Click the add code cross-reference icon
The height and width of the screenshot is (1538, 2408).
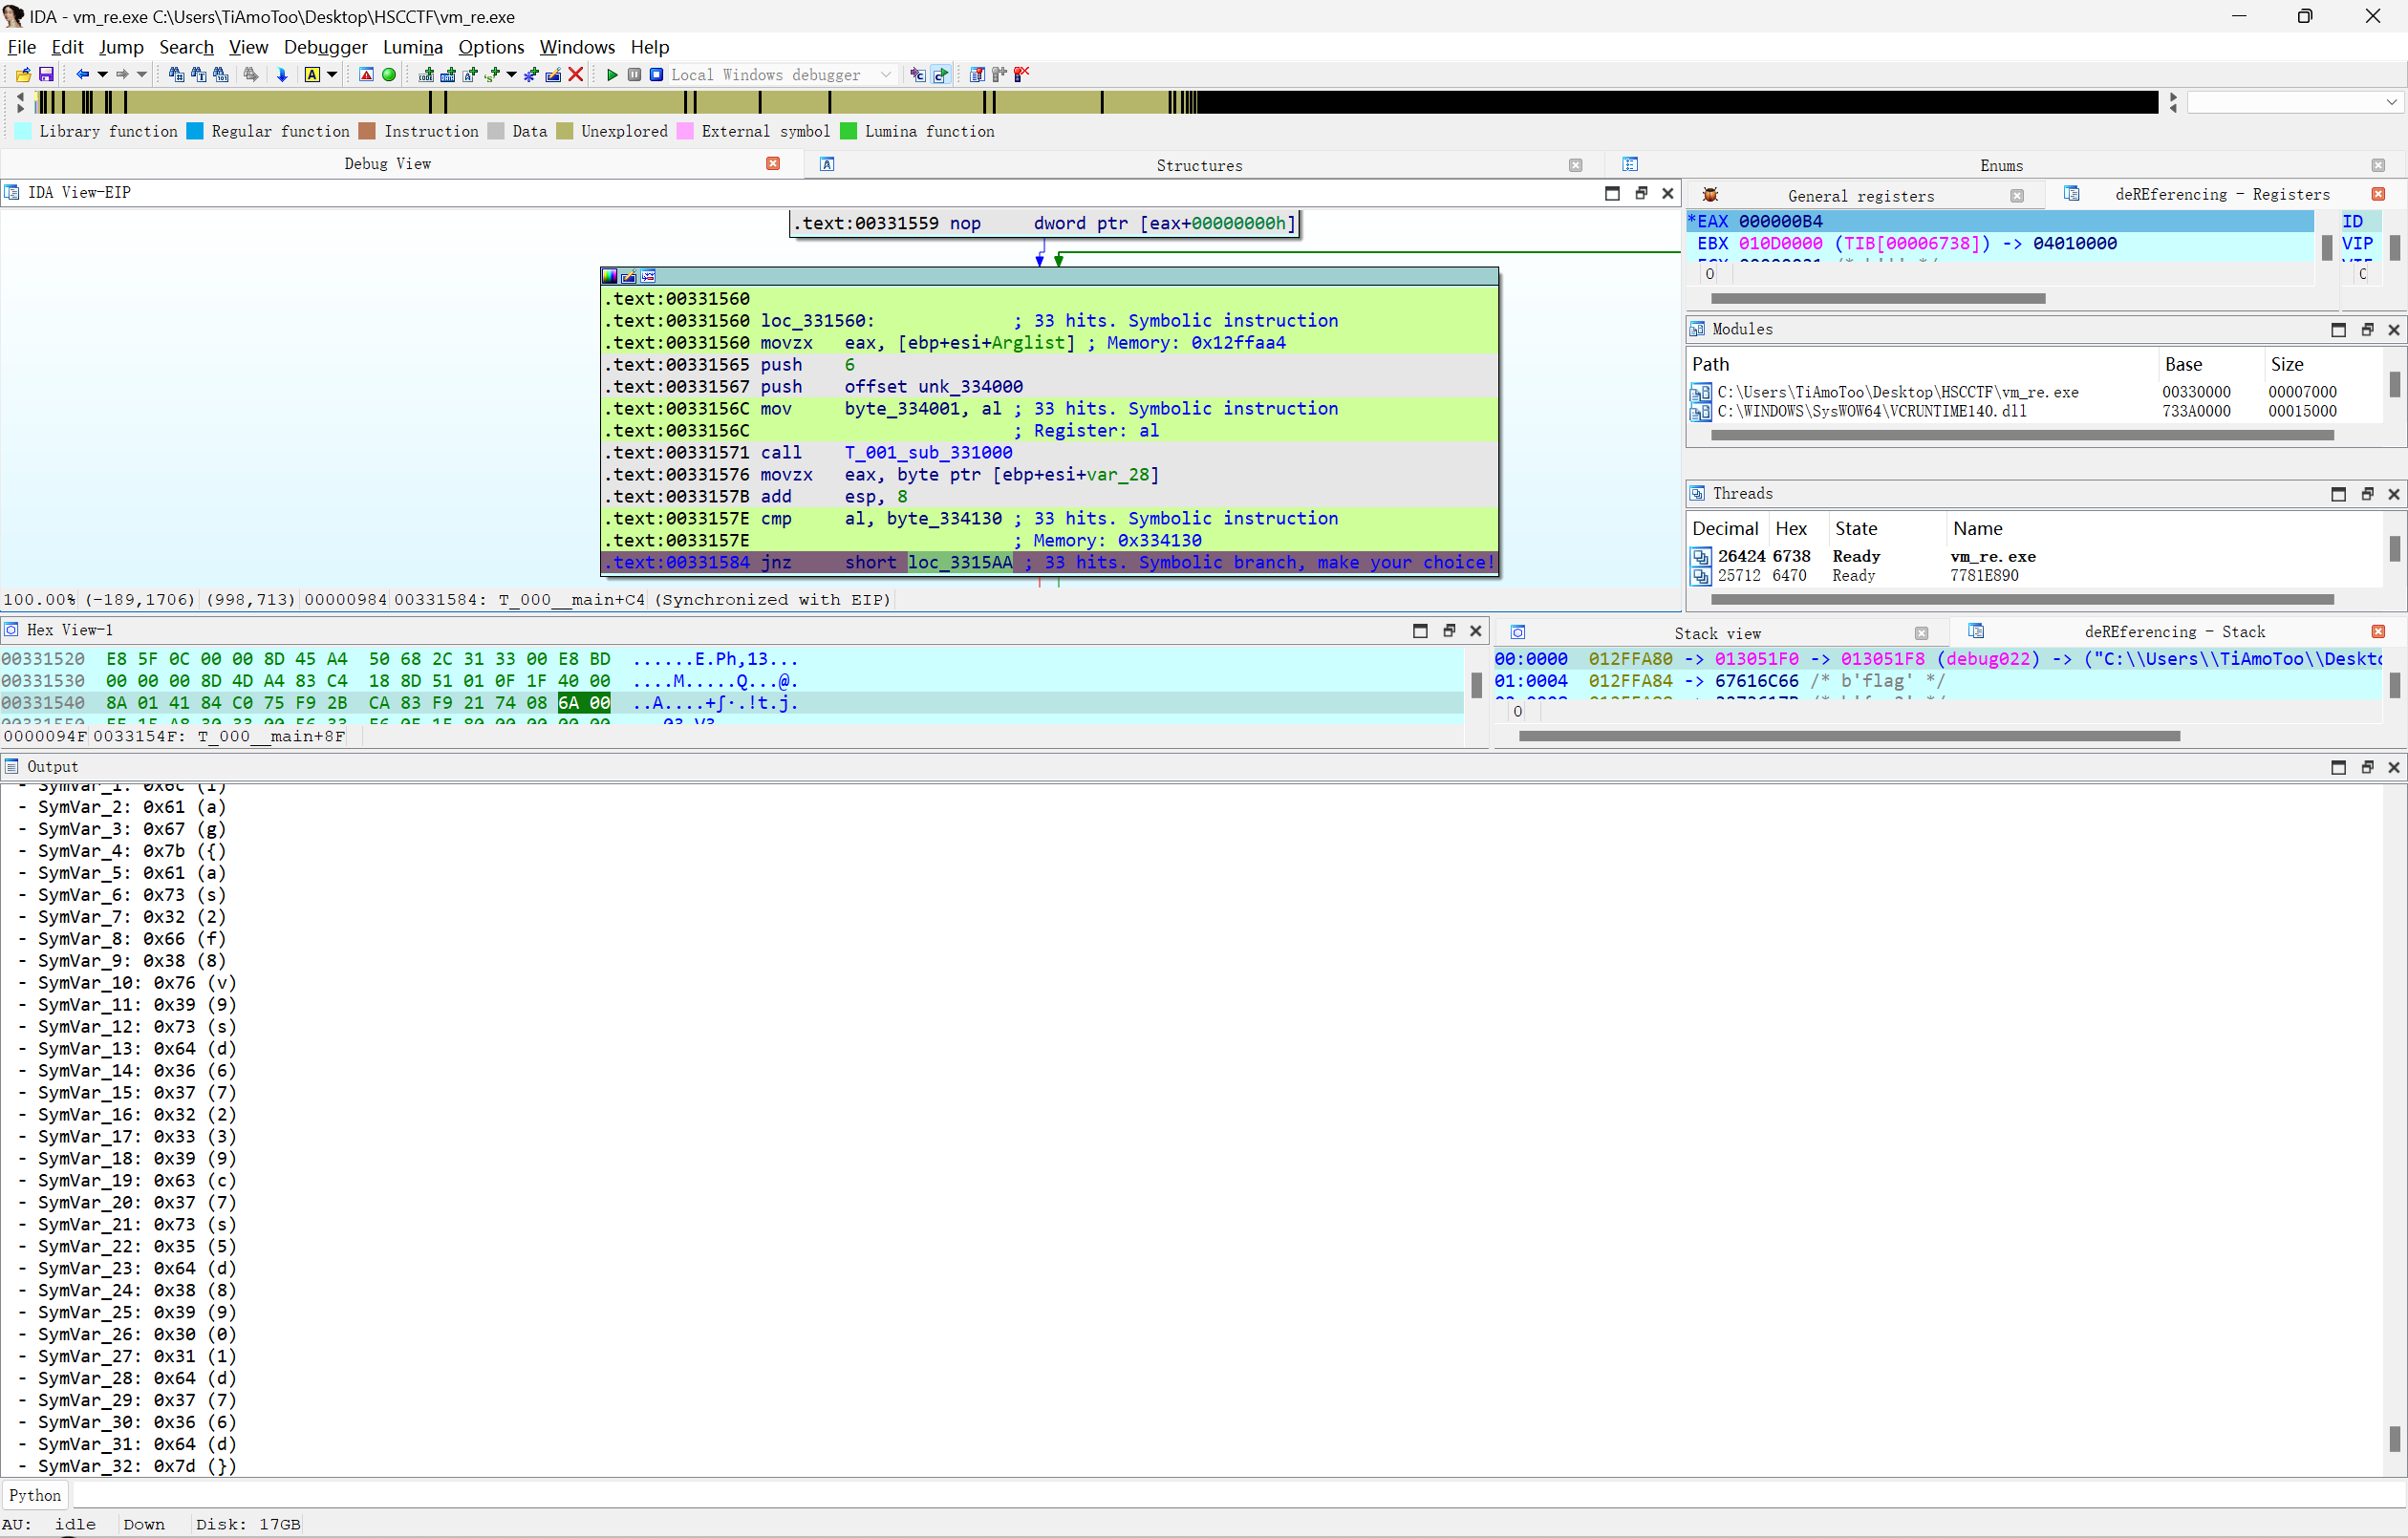click(426, 75)
